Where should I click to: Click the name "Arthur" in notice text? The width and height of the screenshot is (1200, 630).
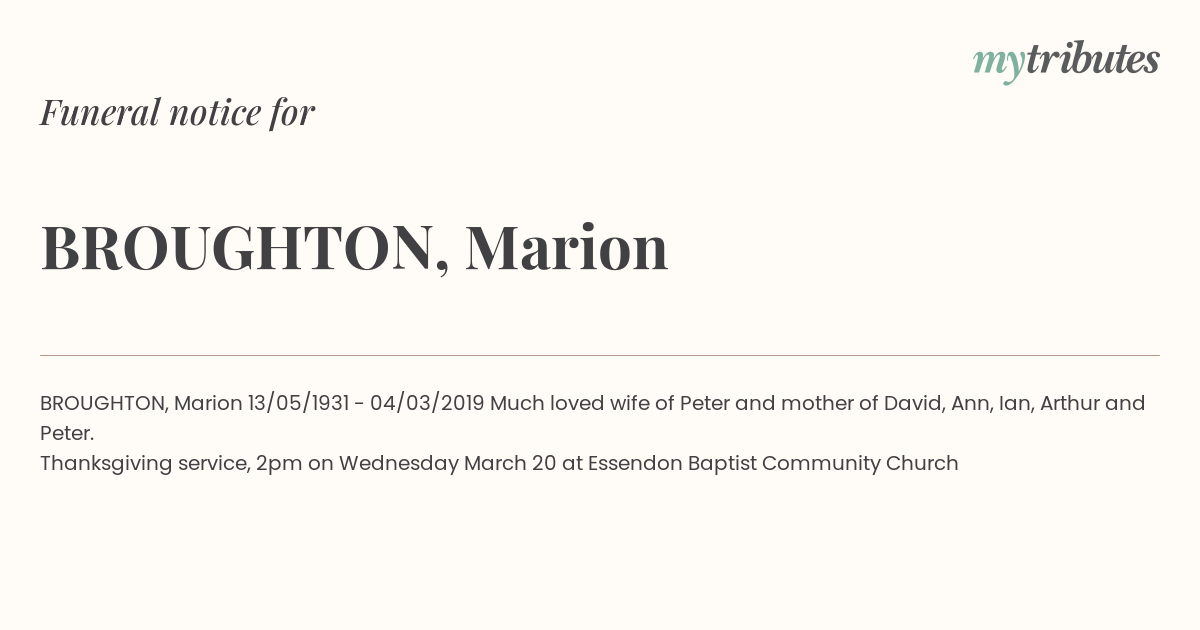(1070, 403)
